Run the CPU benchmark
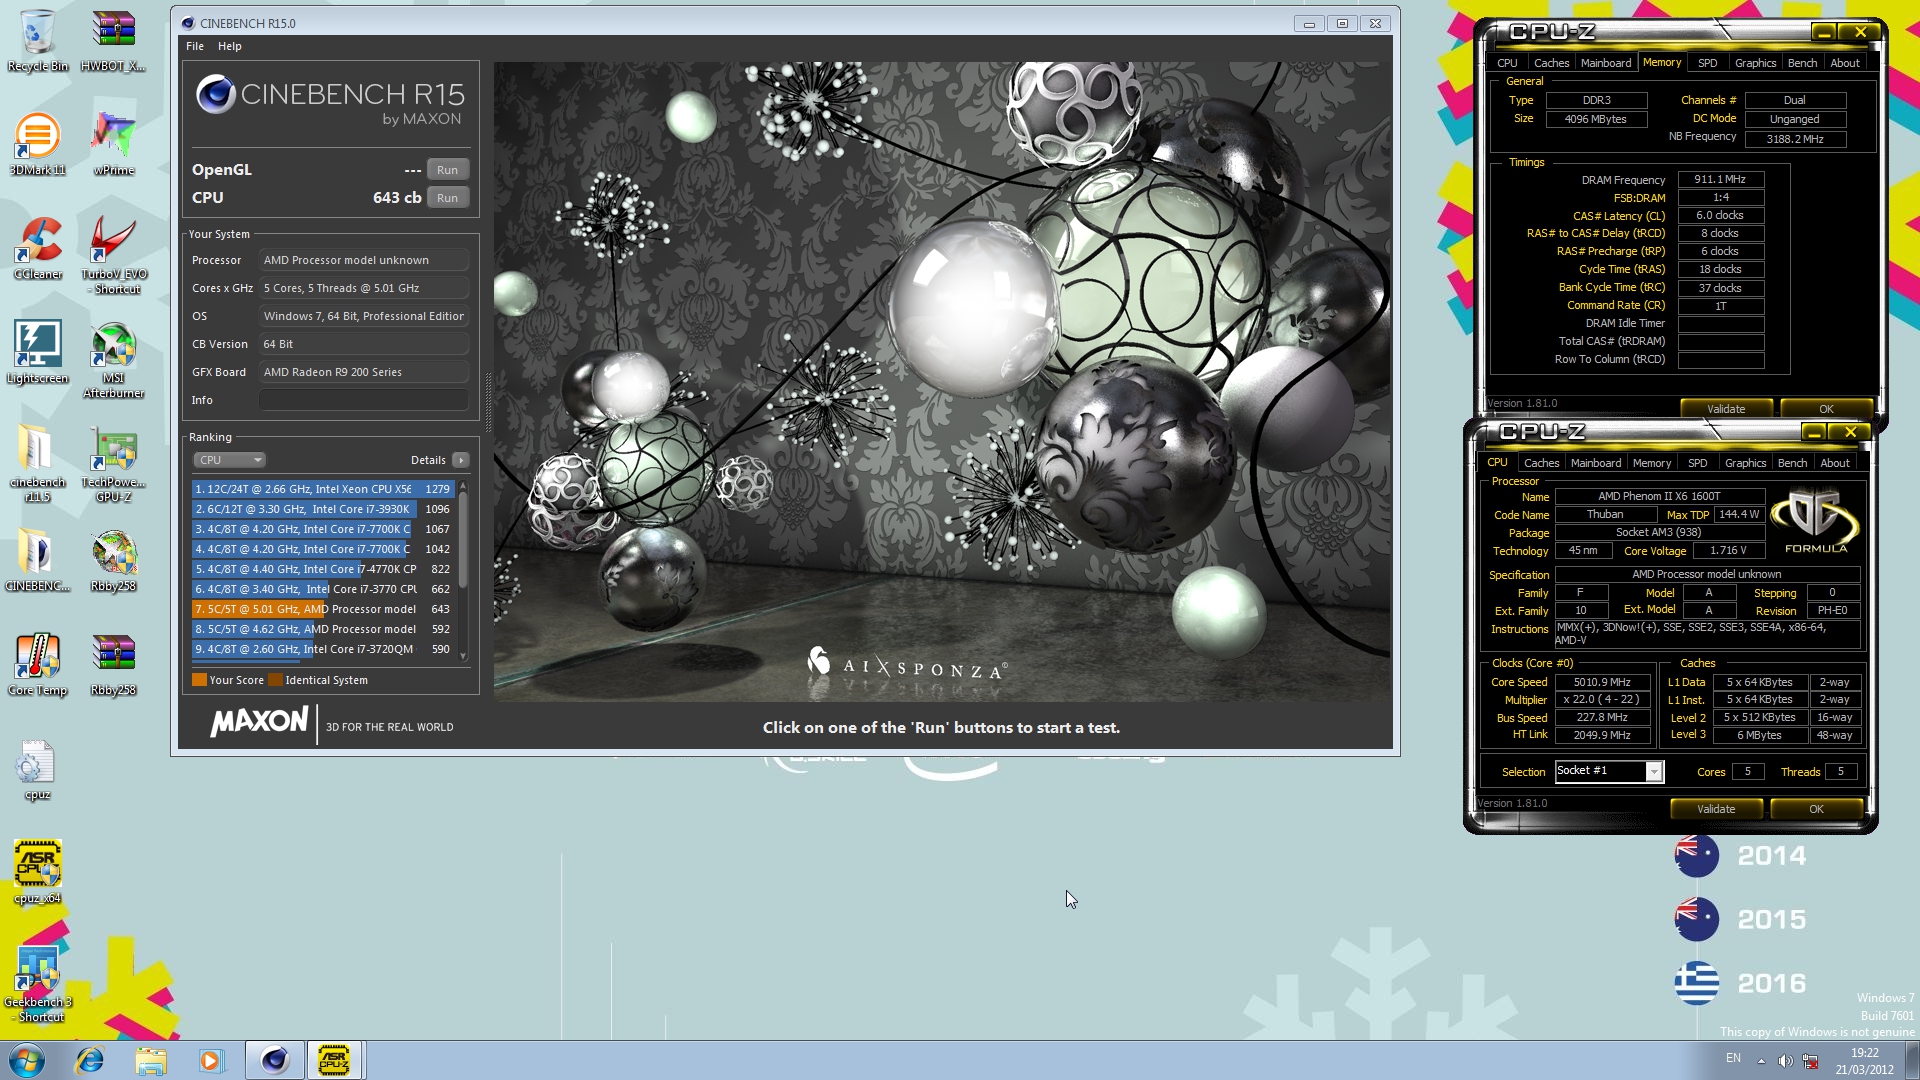Screen dimensions: 1920x1080 click(x=447, y=198)
